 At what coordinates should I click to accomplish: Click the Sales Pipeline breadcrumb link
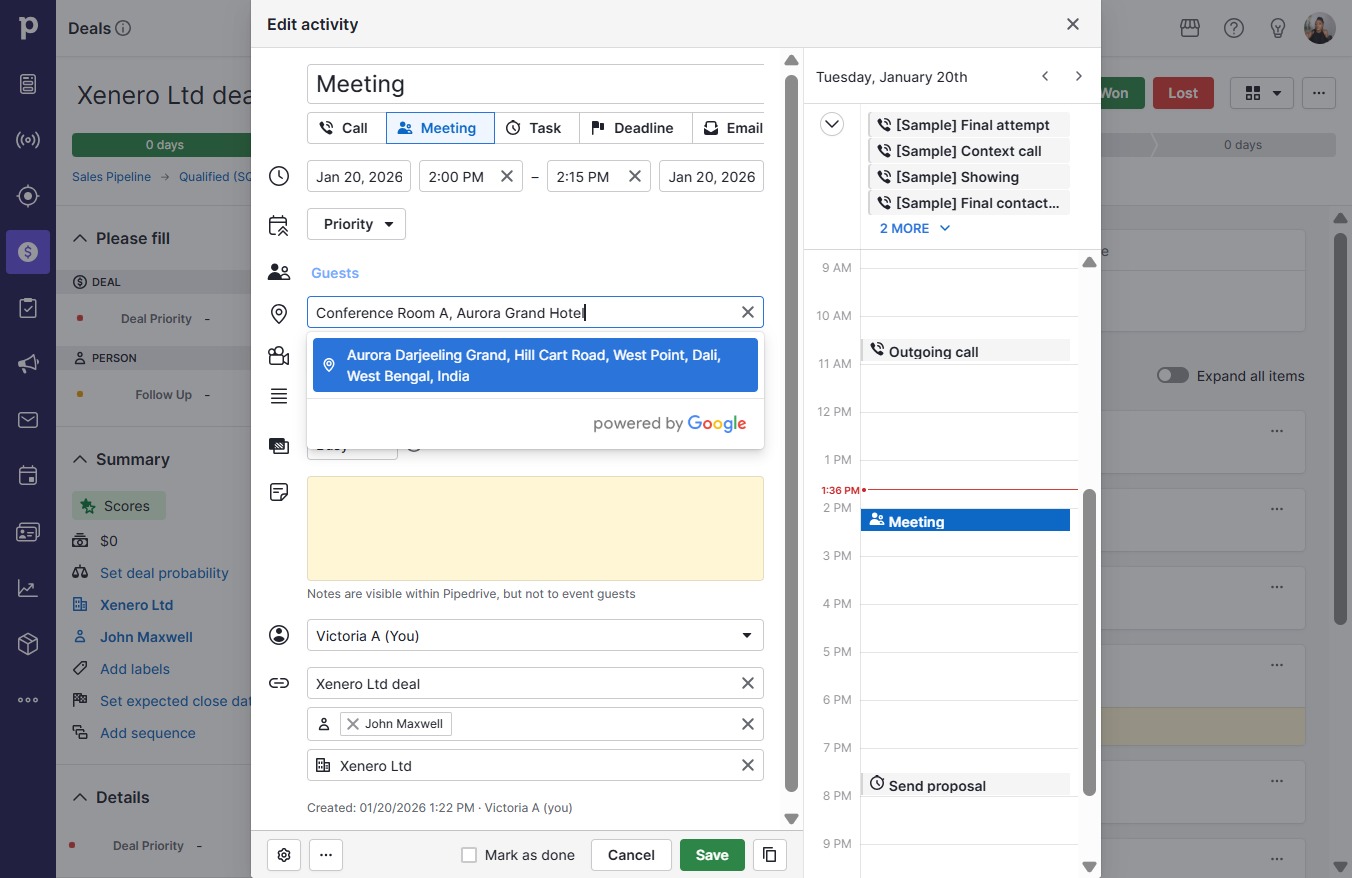point(111,177)
